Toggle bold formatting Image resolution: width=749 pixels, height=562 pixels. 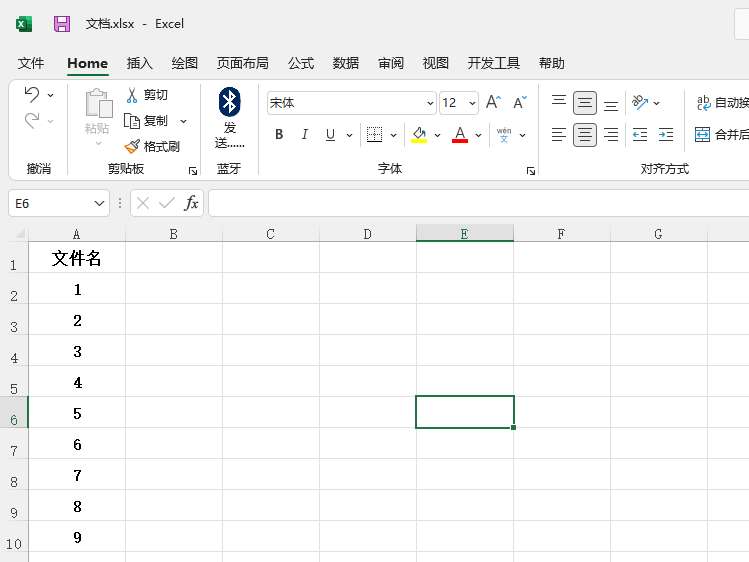coord(279,135)
